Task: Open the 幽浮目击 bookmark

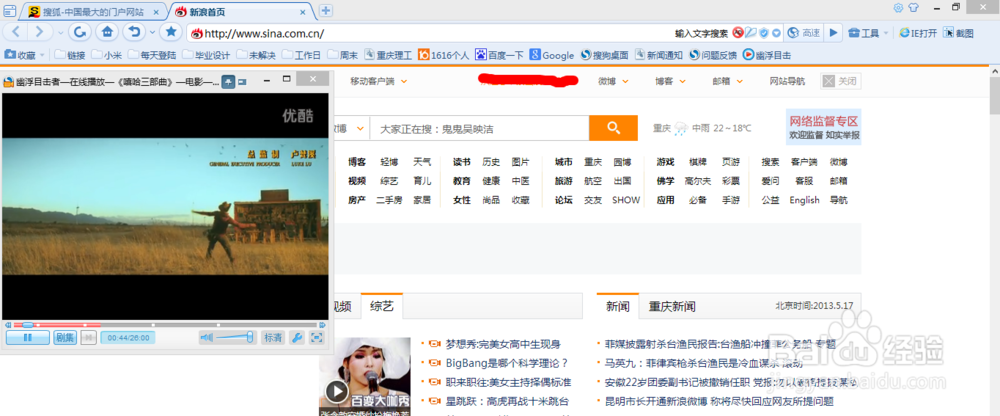Action: click(x=767, y=56)
